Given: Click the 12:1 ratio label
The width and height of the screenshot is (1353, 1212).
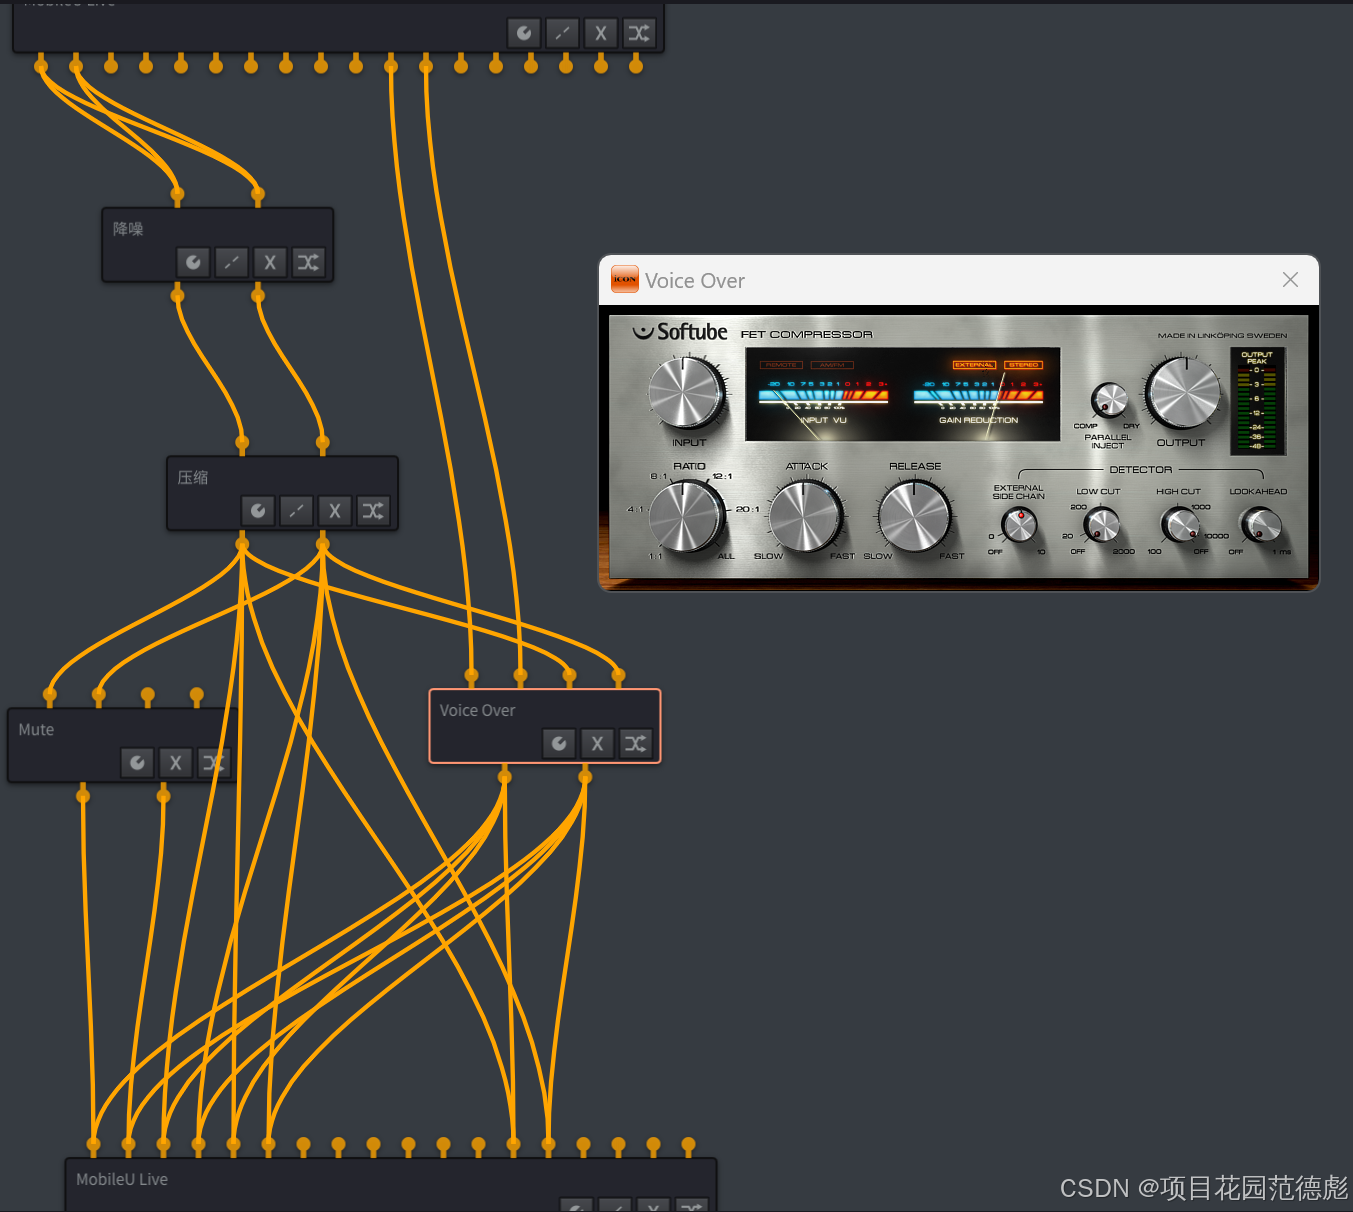Looking at the screenshot, I should 722,476.
